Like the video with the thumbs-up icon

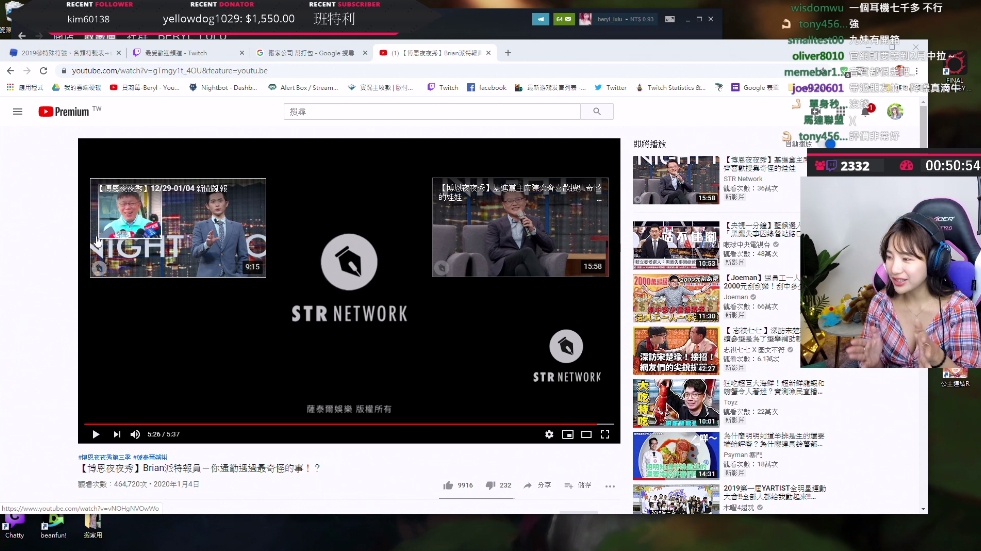(x=447, y=485)
